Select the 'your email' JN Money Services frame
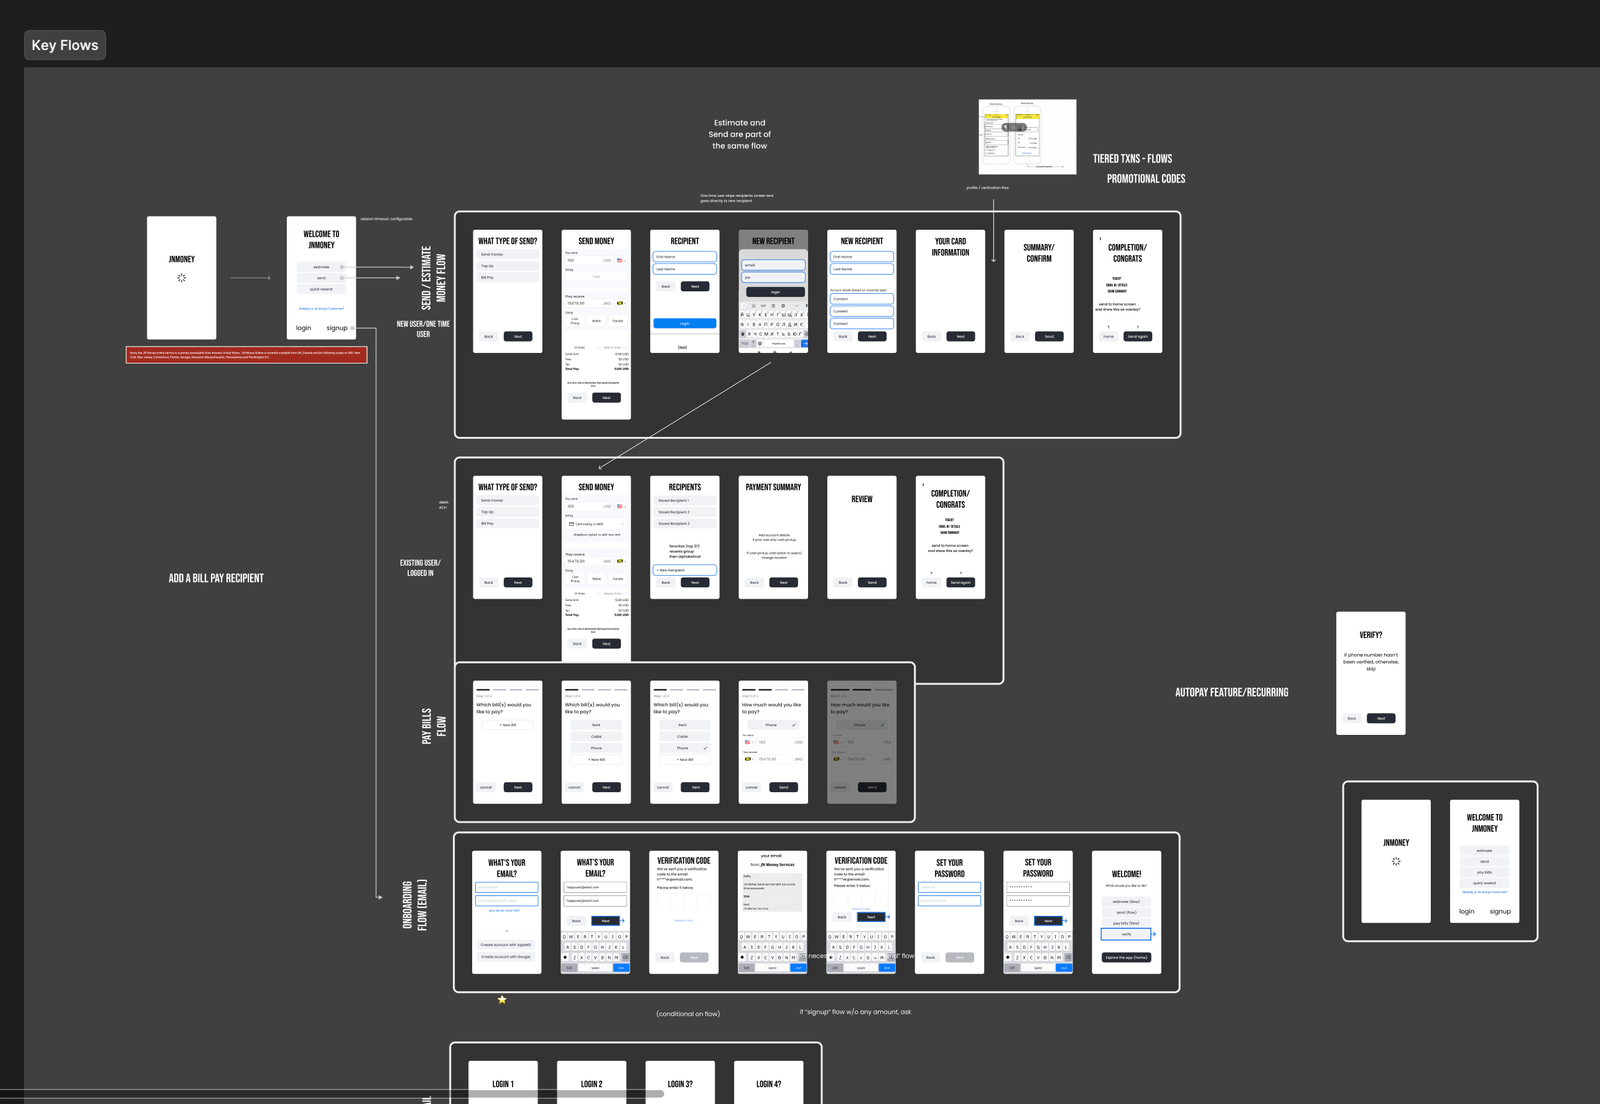The image size is (1600, 1104). pyautogui.click(x=773, y=912)
